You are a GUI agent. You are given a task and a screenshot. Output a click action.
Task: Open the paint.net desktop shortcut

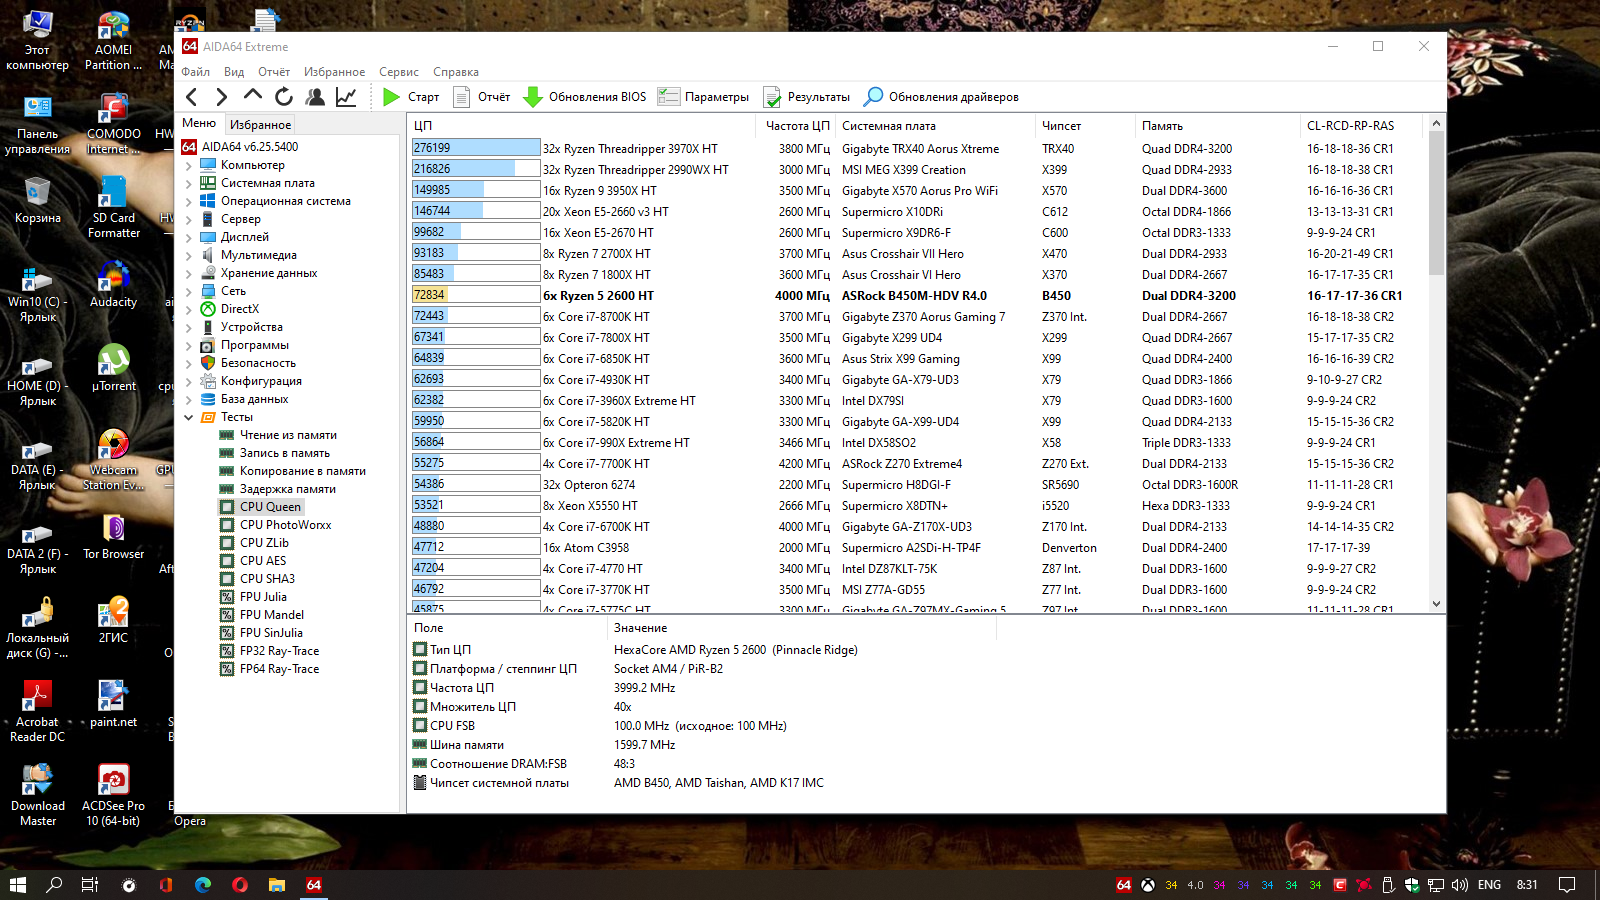tap(114, 704)
